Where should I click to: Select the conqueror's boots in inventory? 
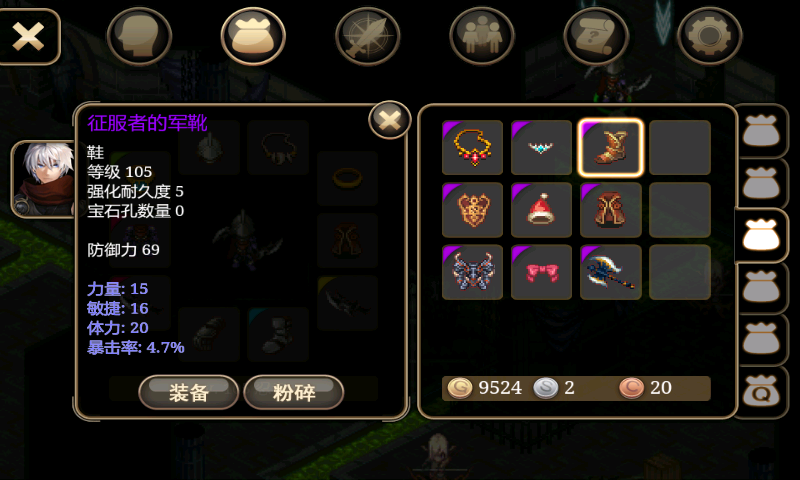[x=610, y=147]
